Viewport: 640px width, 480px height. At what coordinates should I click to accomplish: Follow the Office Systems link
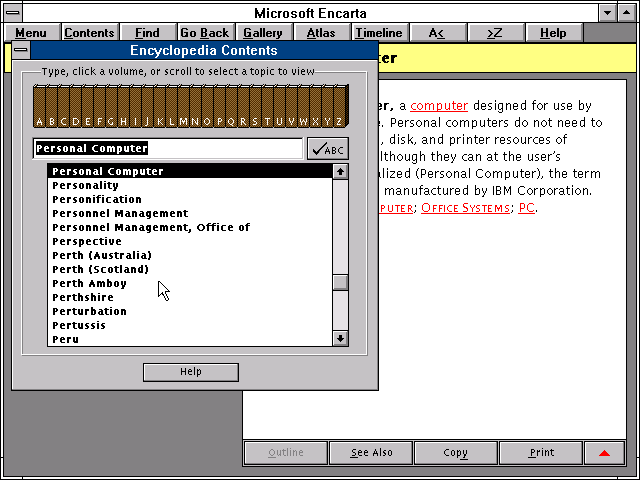pyautogui.click(x=465, y=208)
